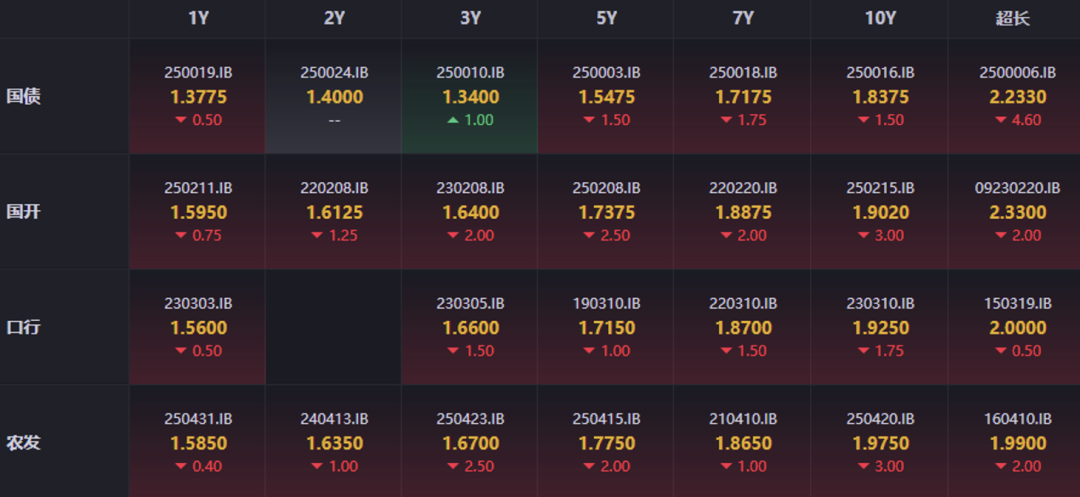Select the 国开 row label
The width and height of the screenshot is (1080, 497).
click(x=23, y=212)
